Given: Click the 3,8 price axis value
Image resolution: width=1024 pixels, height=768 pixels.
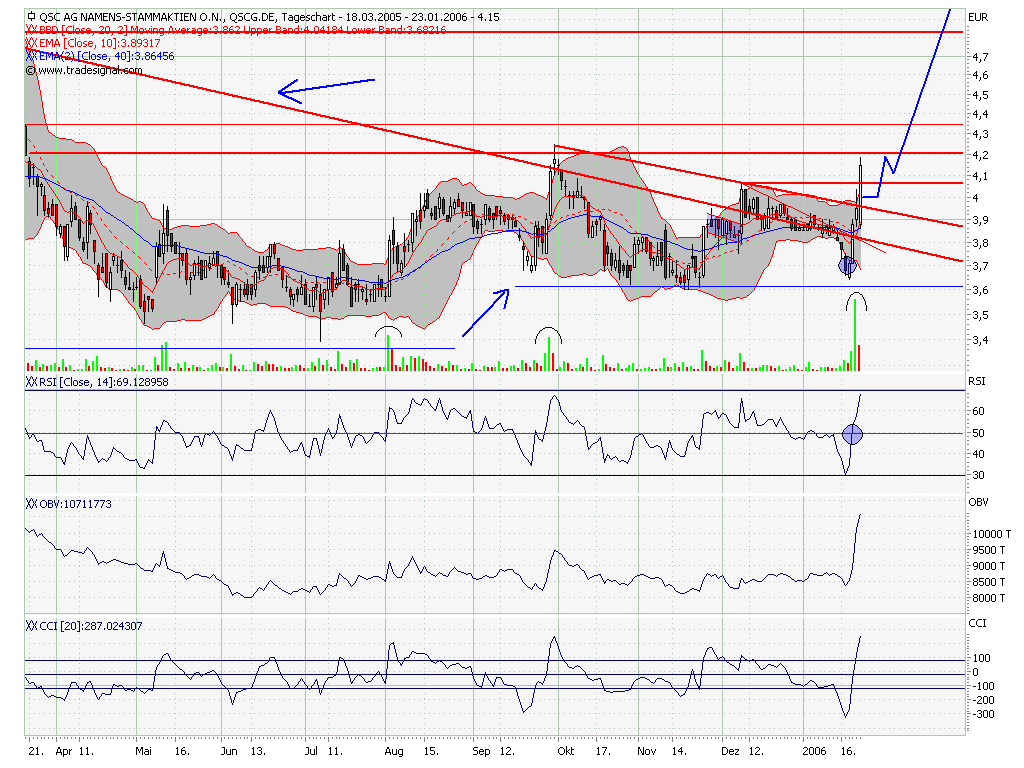Looking at the screenshot, I should (980, 244).
